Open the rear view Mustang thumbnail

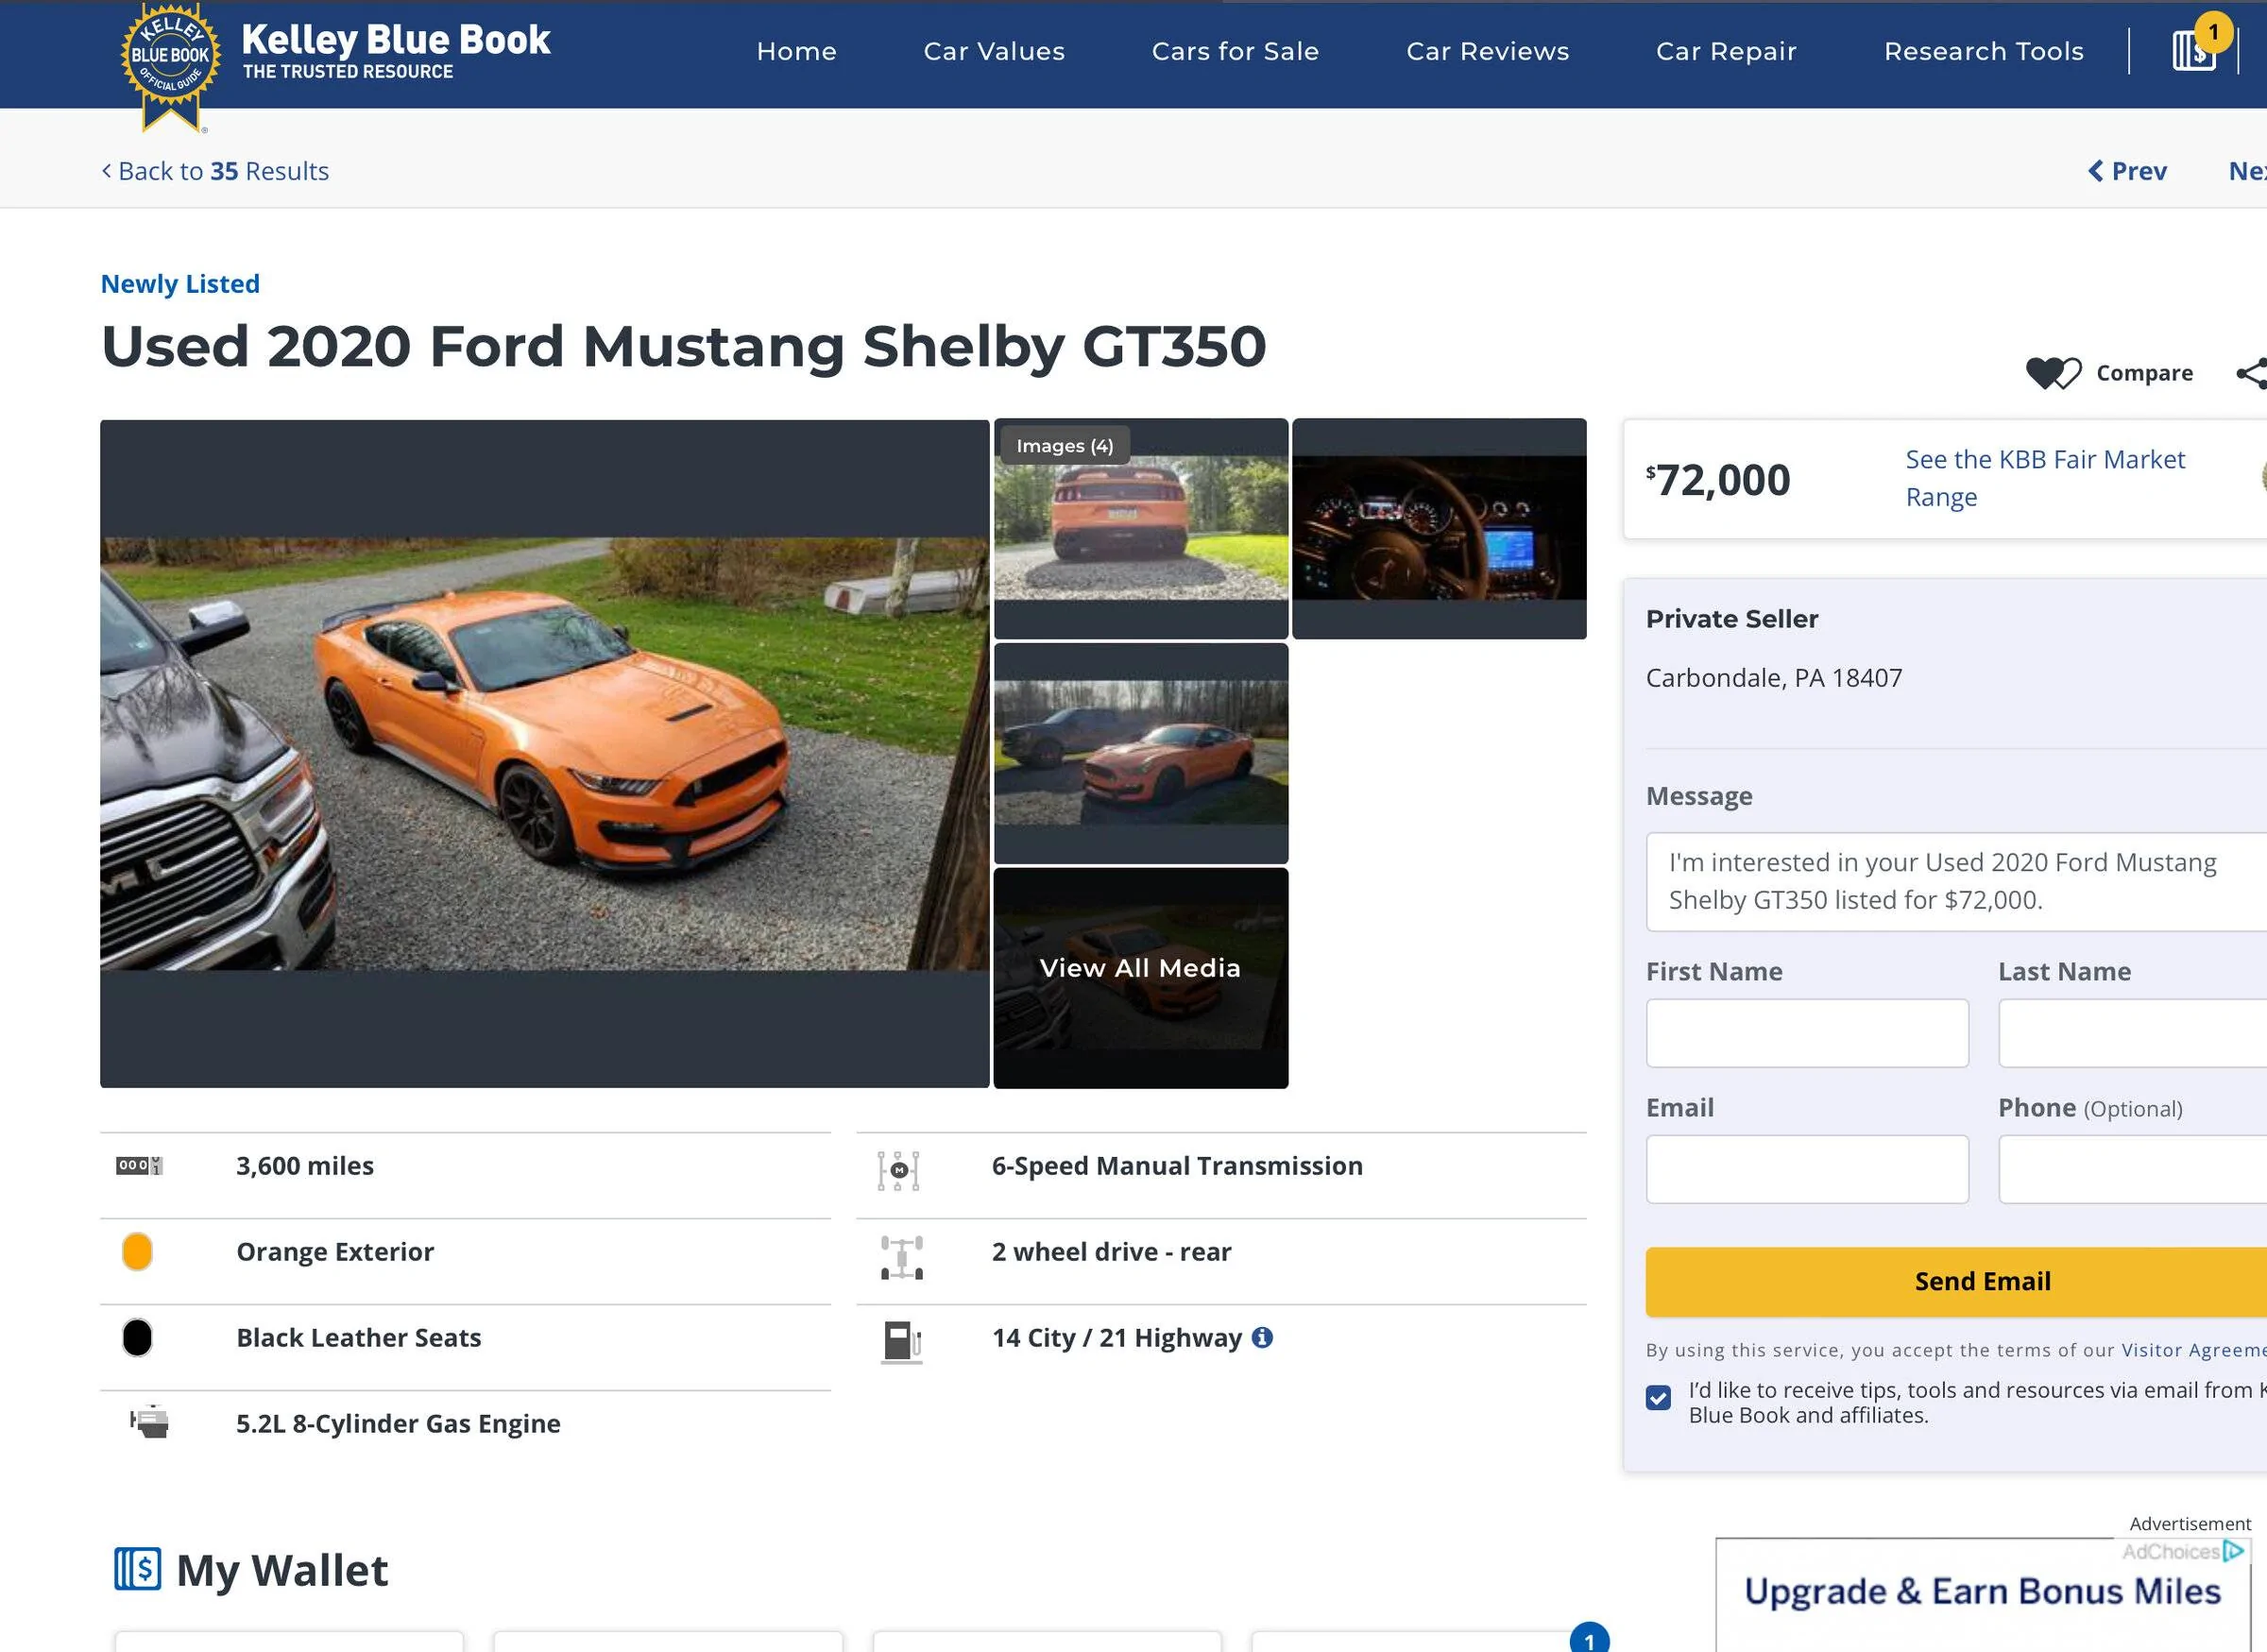[x=1140, y=528]
